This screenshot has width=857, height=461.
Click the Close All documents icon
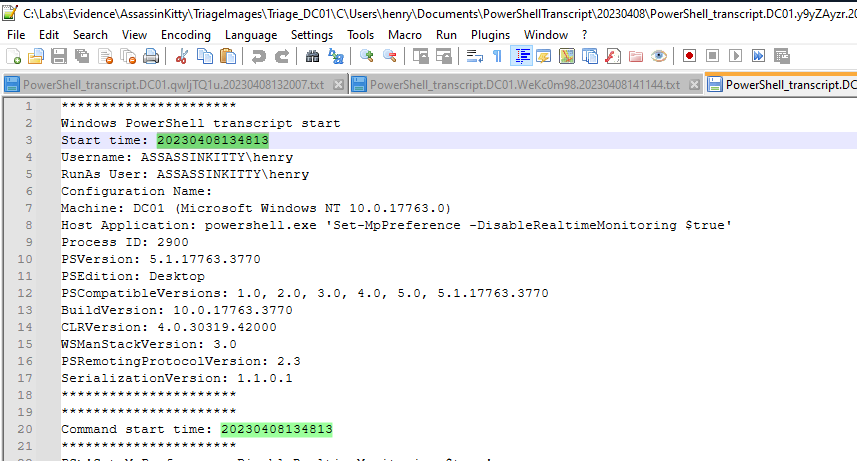pos(128,56)
